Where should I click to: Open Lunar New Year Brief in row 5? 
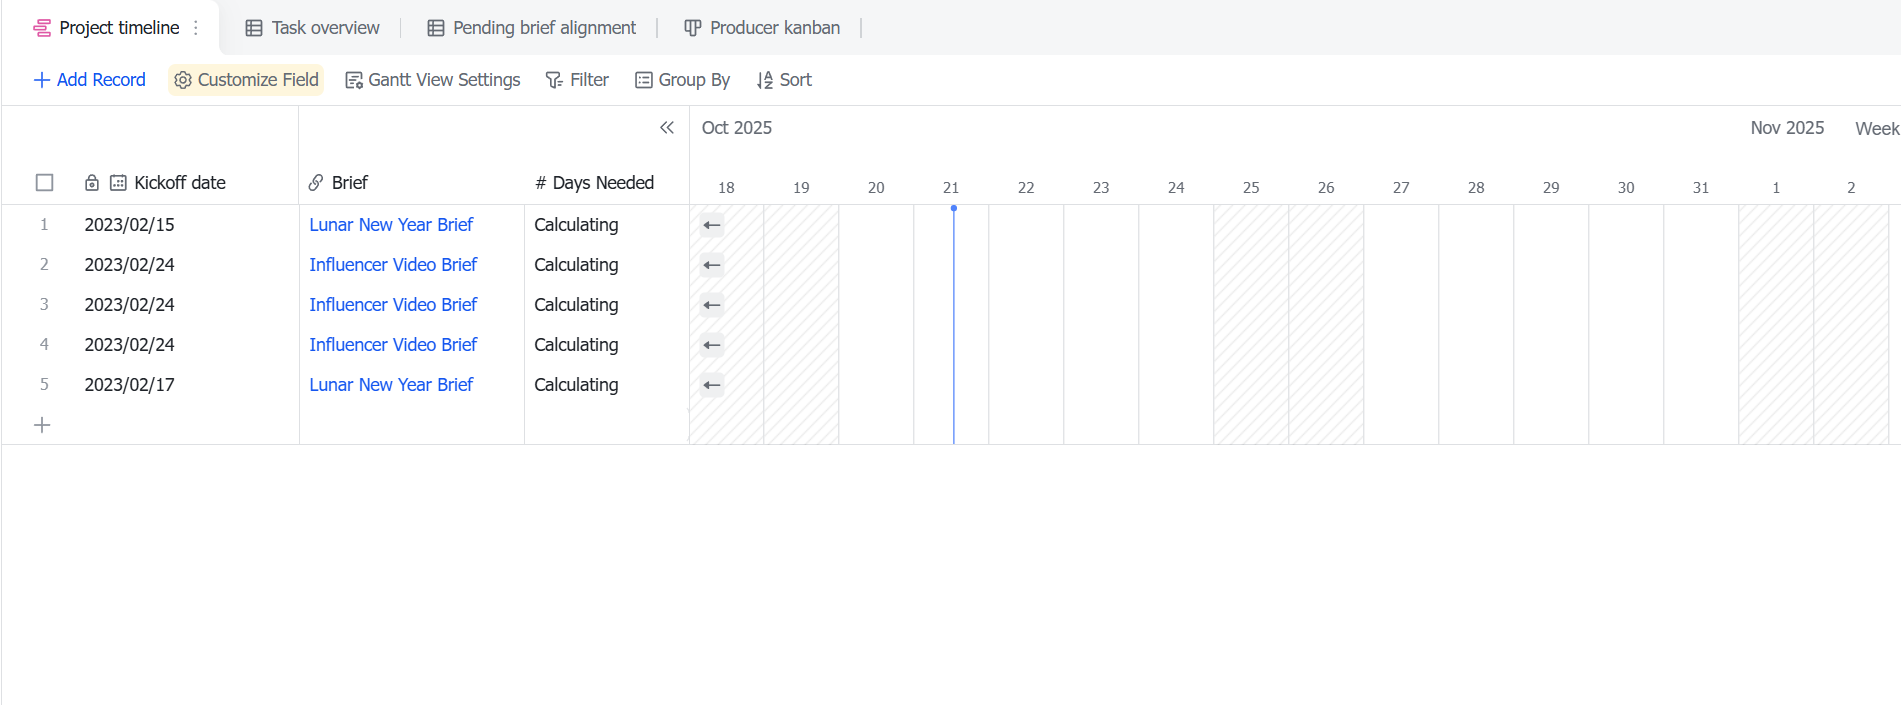pos(391,385)
